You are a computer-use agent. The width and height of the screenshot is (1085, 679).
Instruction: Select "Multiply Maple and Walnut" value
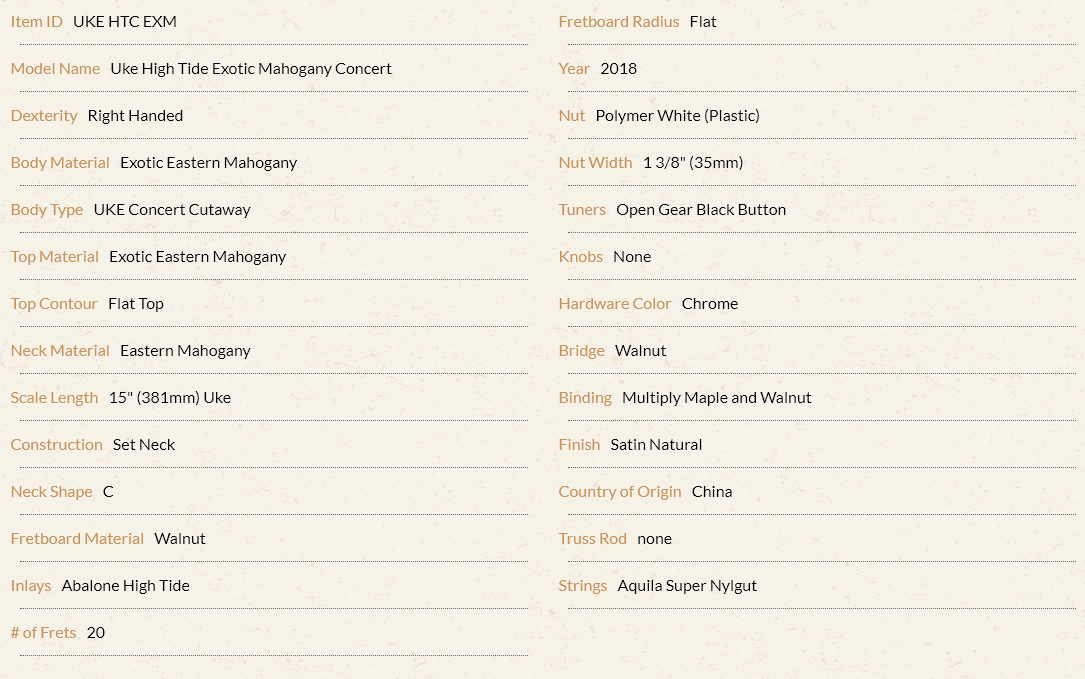pos(717,398)
